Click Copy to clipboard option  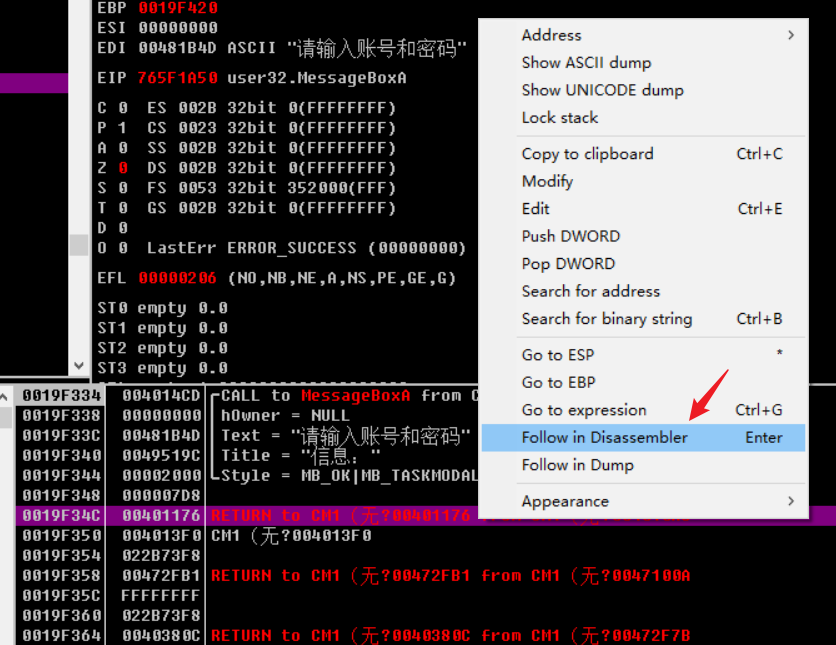point(587,154)
